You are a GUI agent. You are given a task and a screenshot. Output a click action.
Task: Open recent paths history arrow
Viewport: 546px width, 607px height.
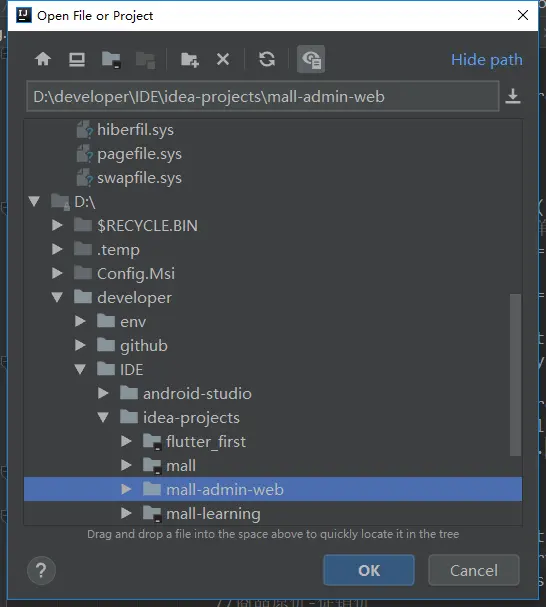coord(513,96)
